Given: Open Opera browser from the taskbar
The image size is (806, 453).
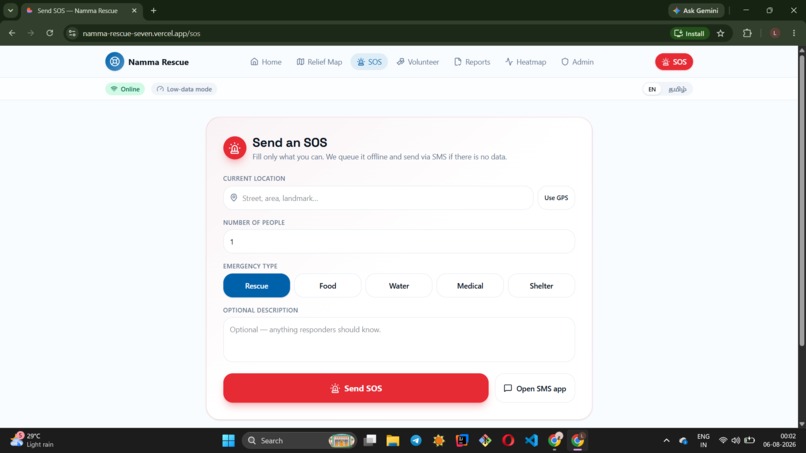Looking at the screenshot, I should click(x=508, y=441).
